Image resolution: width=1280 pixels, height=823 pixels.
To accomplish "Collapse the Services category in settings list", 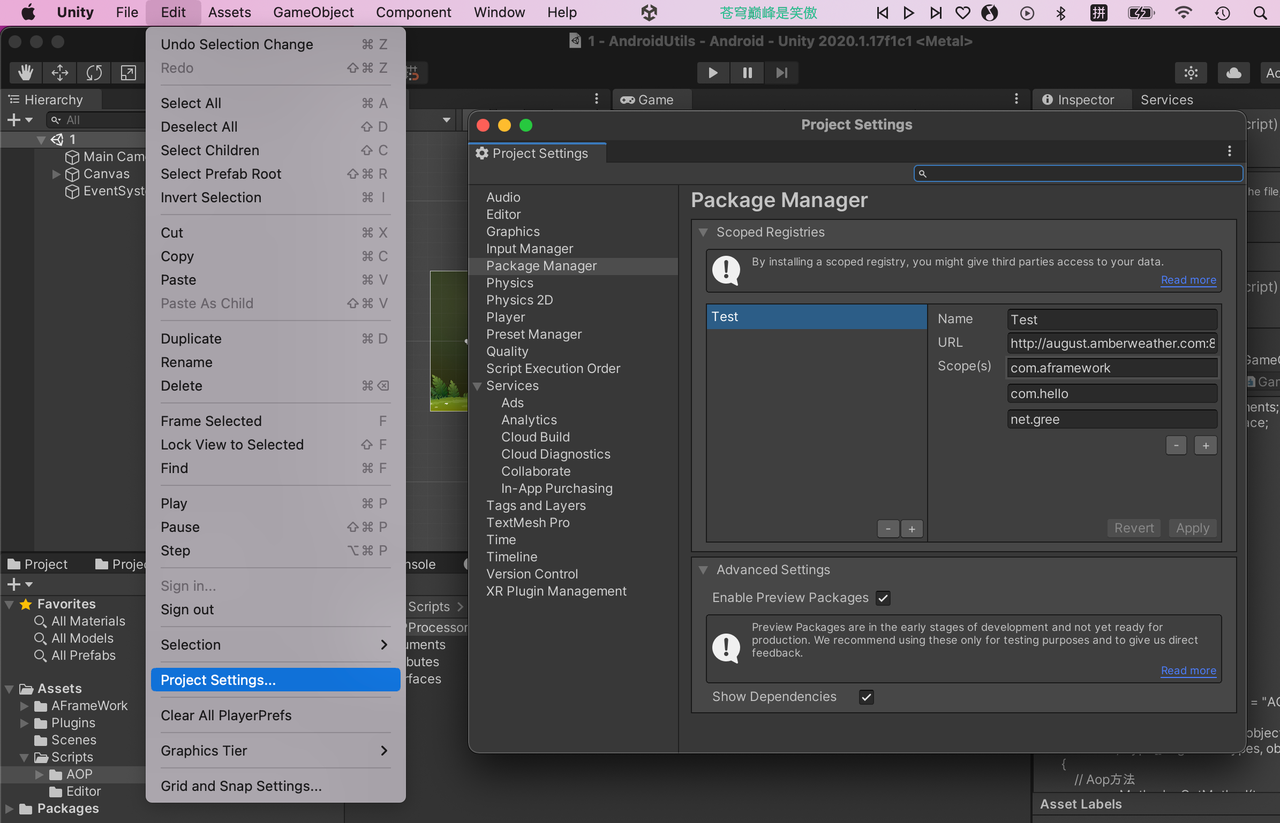I will [x=476, y=386].
